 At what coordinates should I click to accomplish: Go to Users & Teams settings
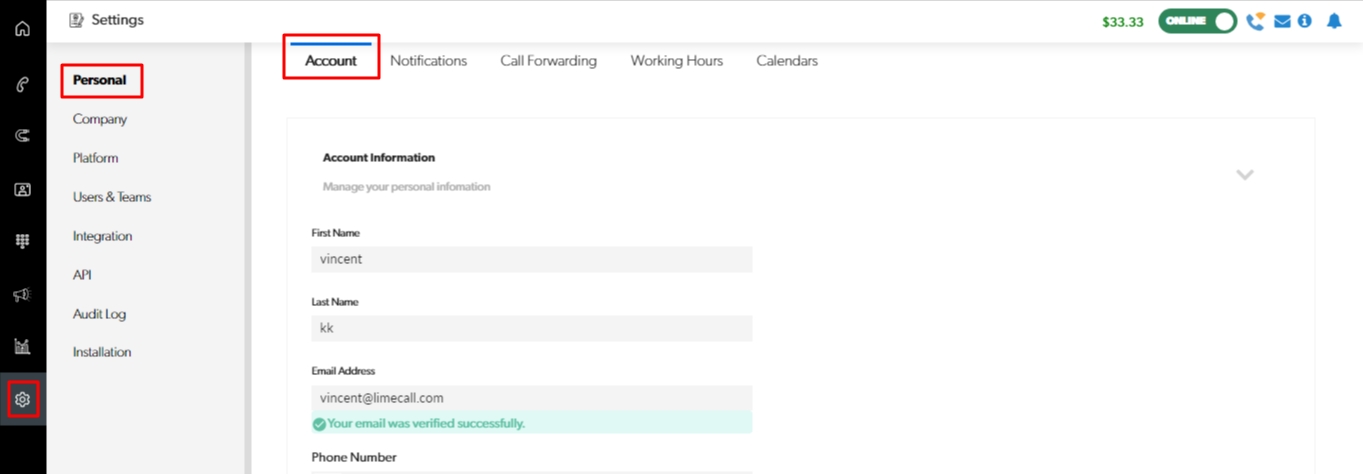[112, 197]
